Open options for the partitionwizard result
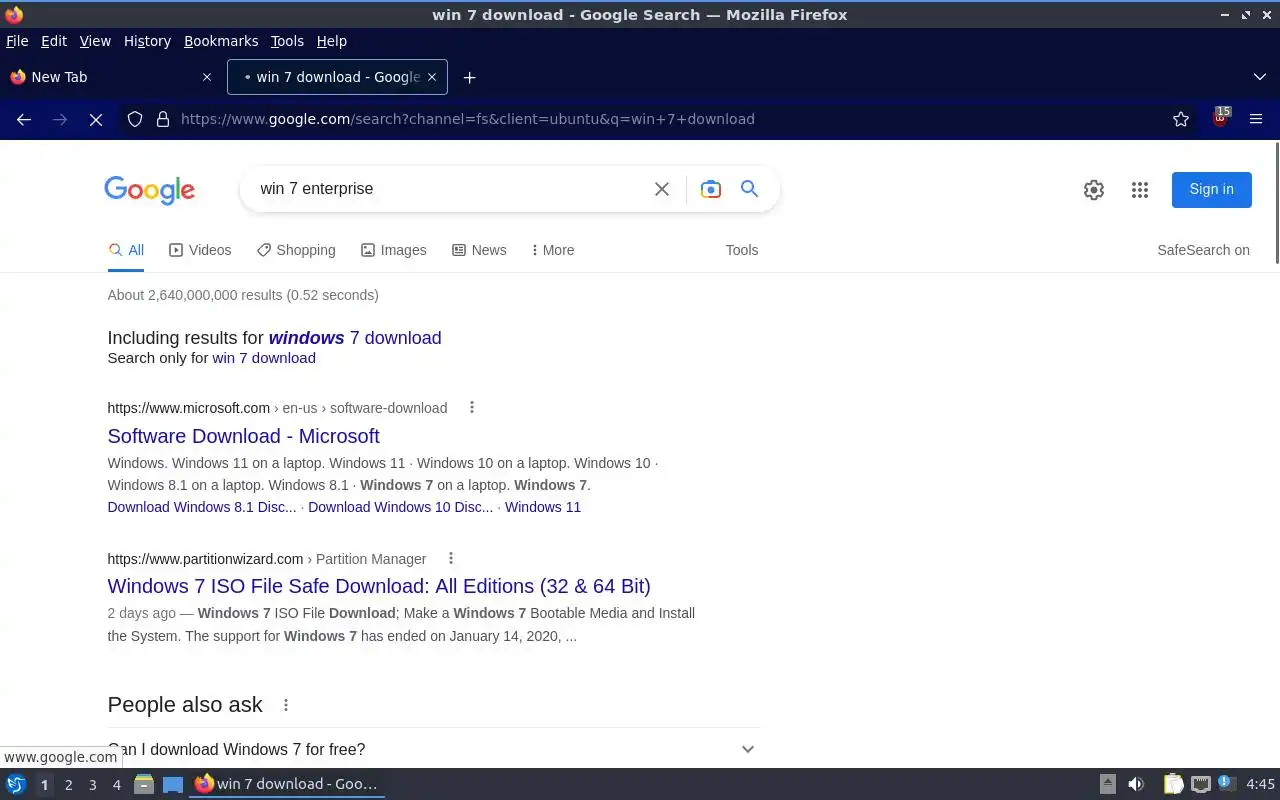This screenshot has height=800, width=1280. (451, 558)
